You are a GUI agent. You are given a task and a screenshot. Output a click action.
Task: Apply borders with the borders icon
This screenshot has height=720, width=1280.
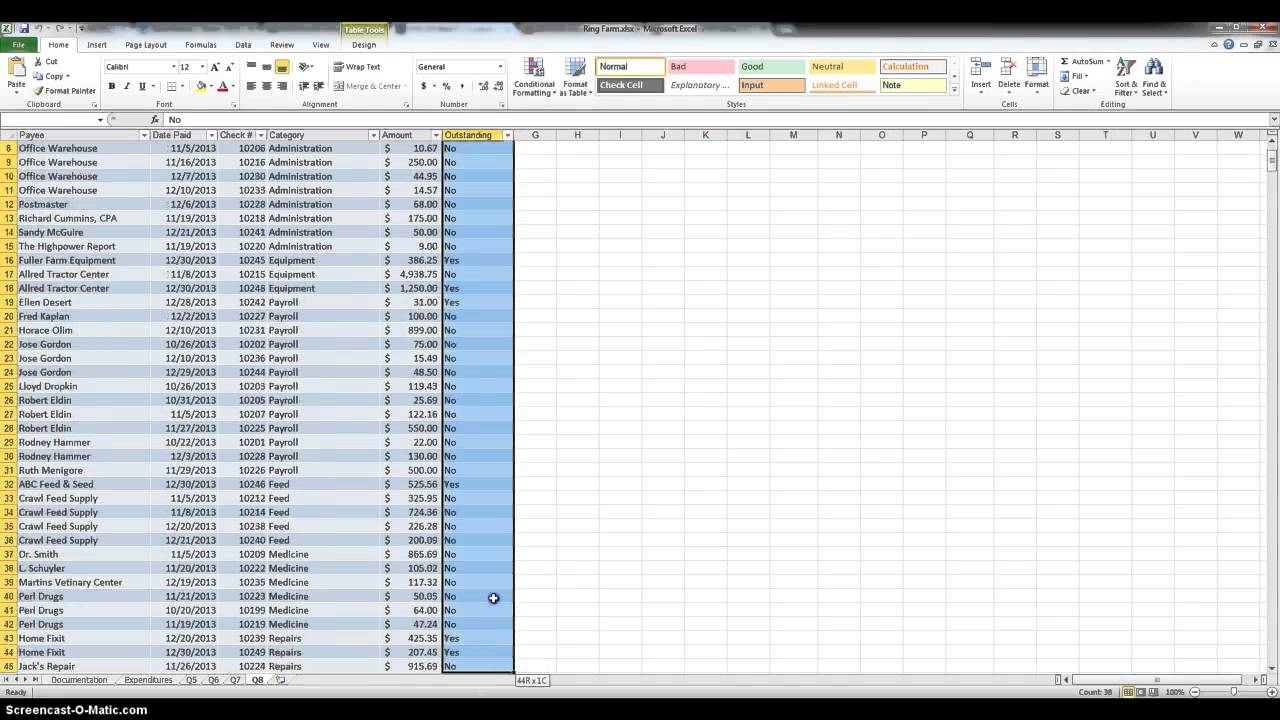coord(171,86)
